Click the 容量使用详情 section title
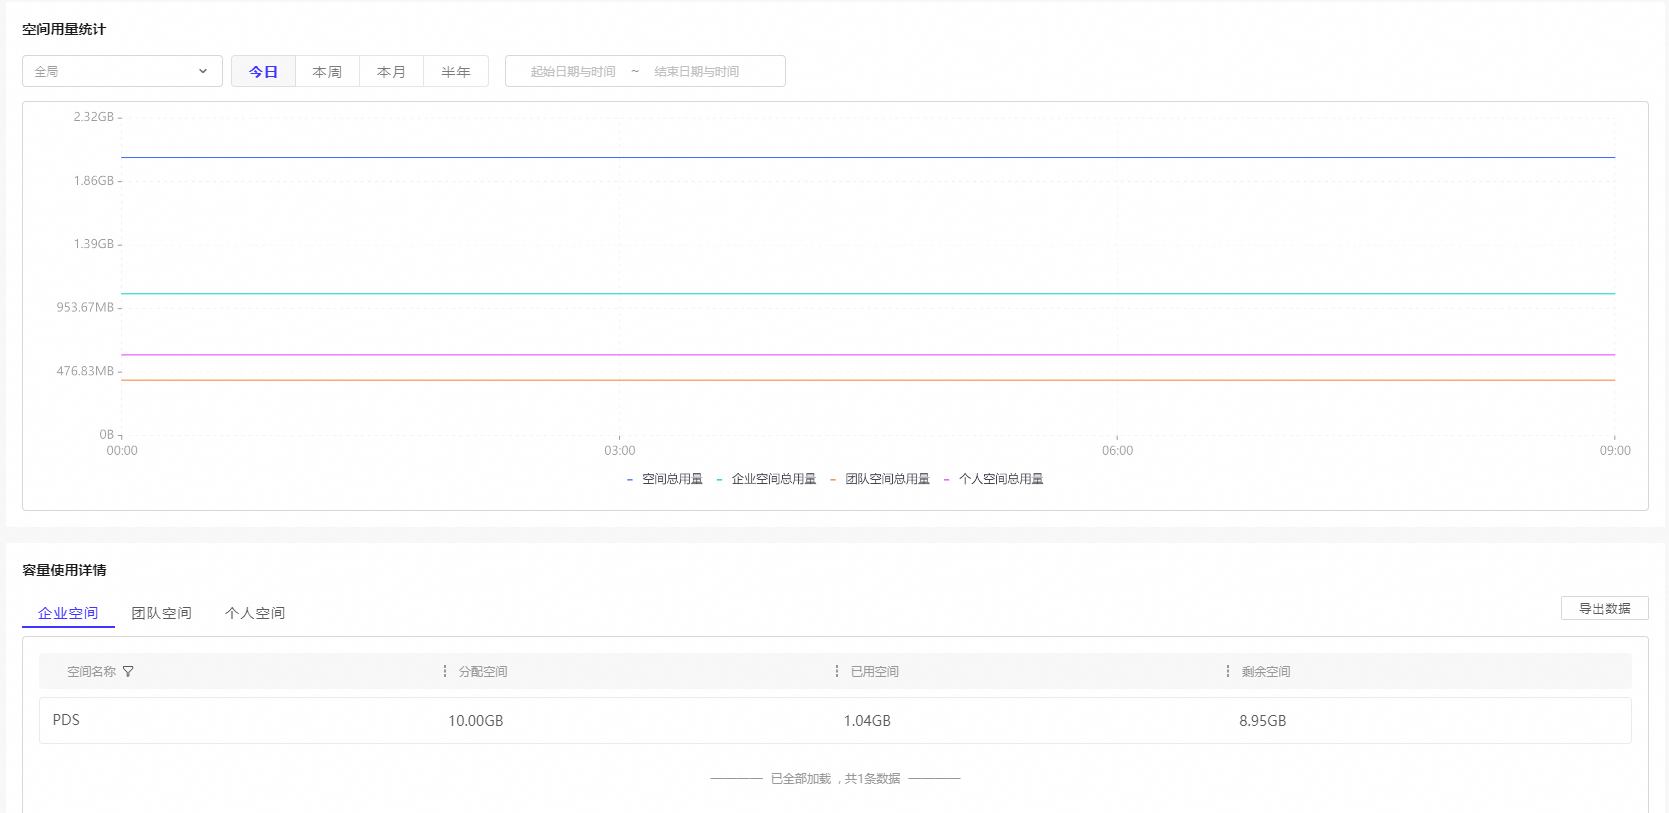 (64, 570)
